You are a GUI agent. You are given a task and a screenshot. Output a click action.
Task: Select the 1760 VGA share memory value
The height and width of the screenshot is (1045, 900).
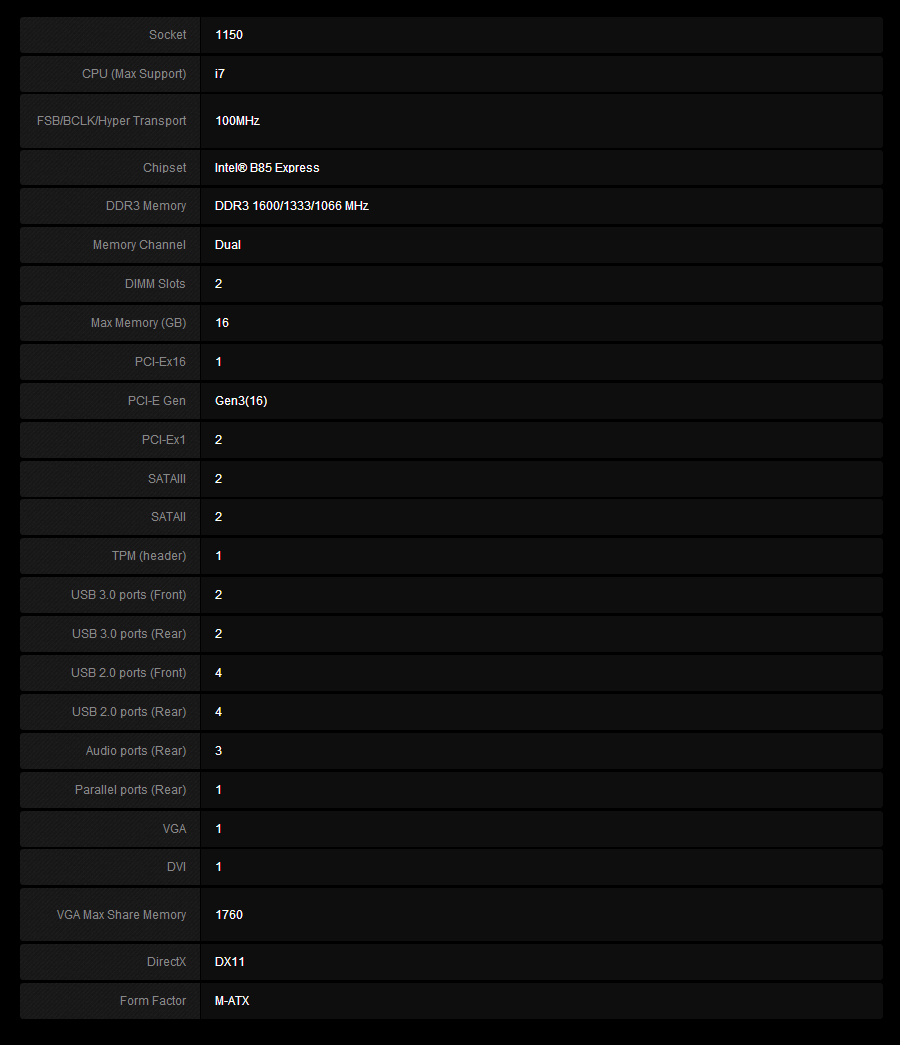tap(229, 915)
